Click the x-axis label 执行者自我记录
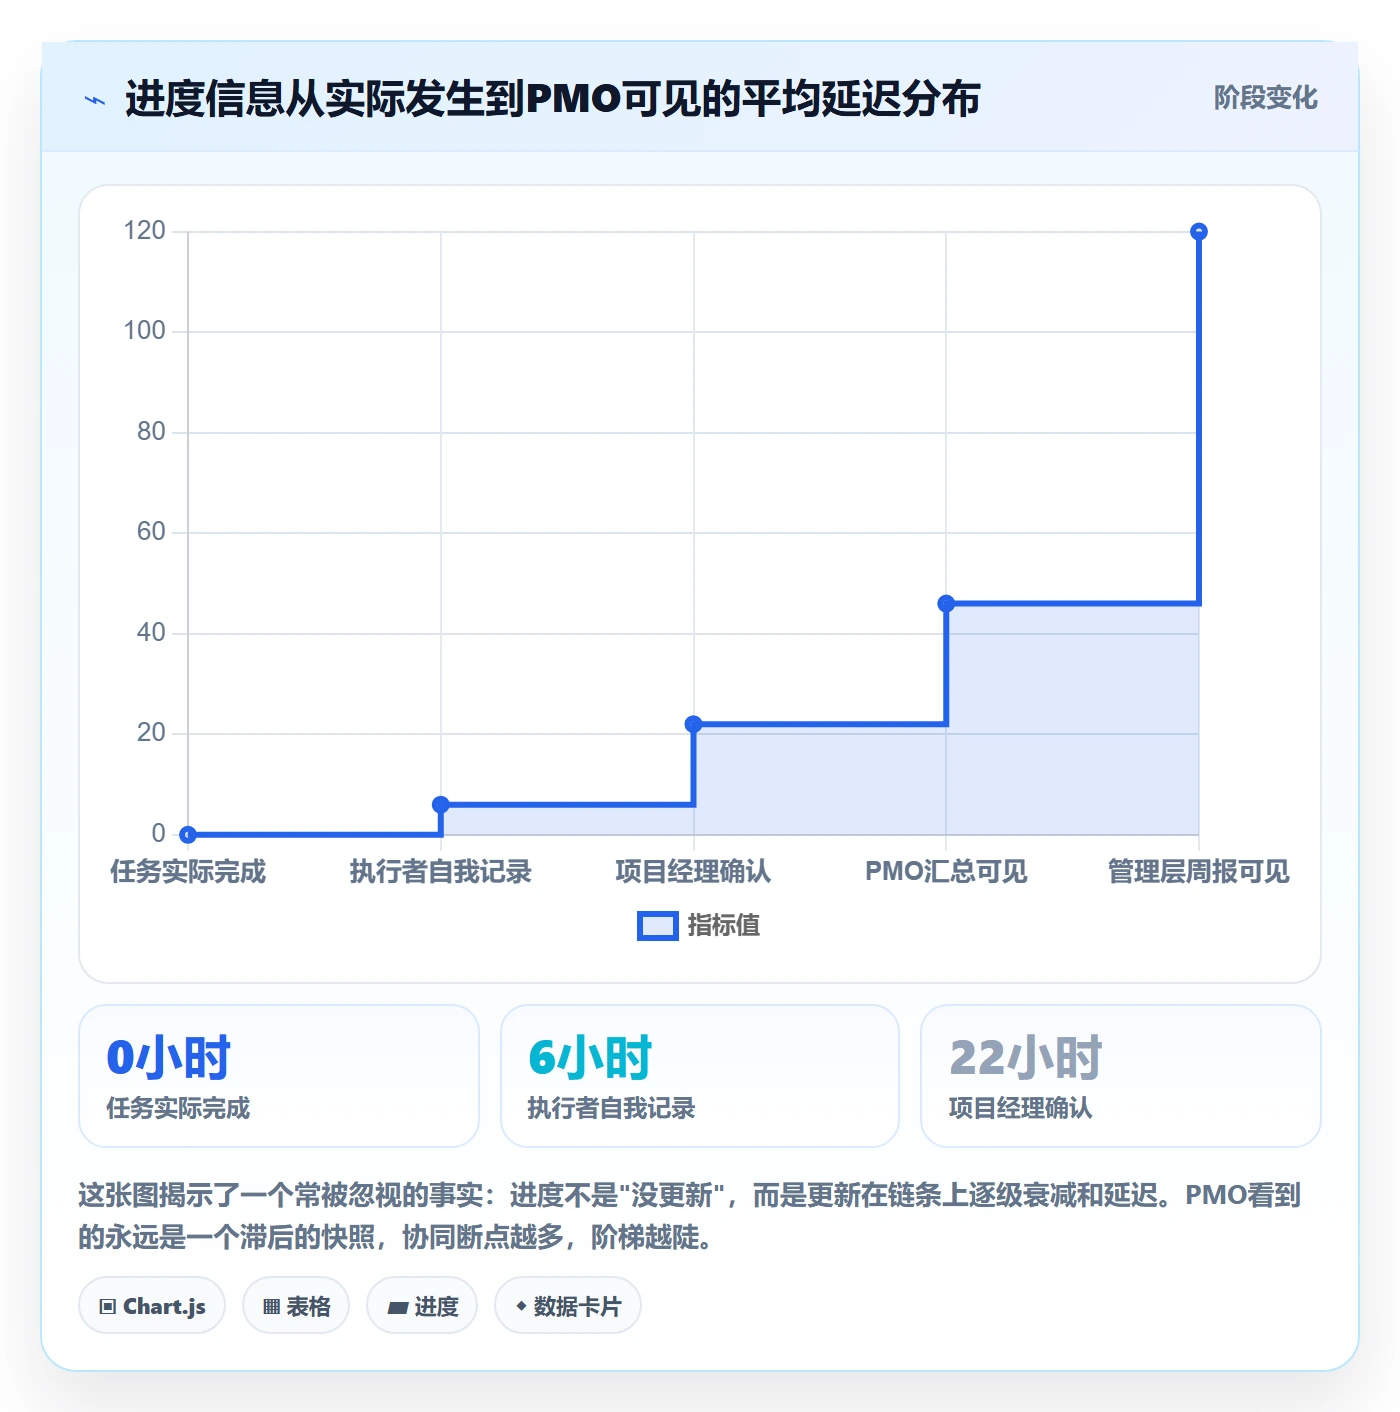This screenshot has width=1400, height=1412. 441,872
